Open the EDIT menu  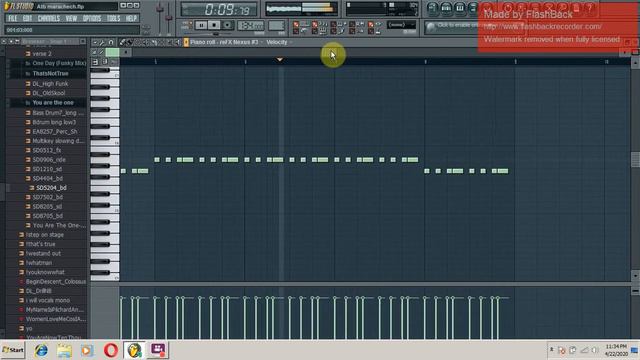coord(27,18)
